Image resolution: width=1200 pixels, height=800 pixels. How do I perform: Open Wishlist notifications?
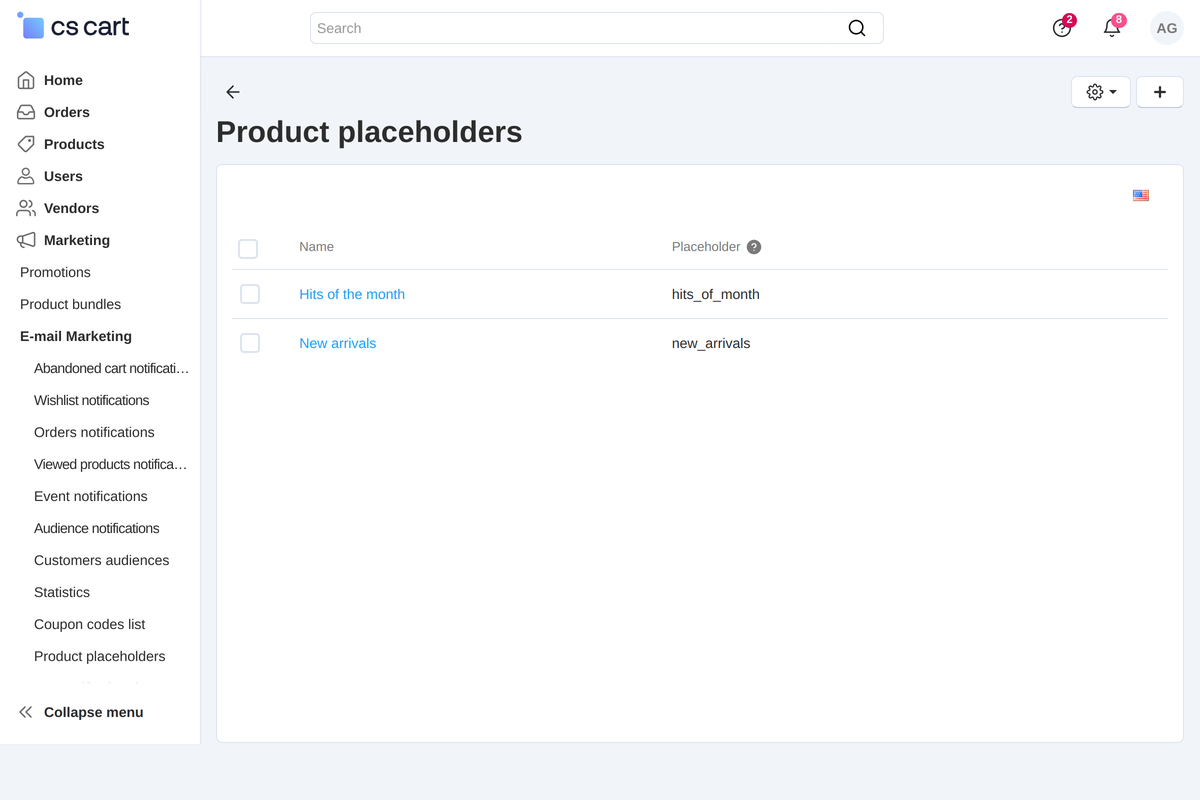click(x=91, y=400)
